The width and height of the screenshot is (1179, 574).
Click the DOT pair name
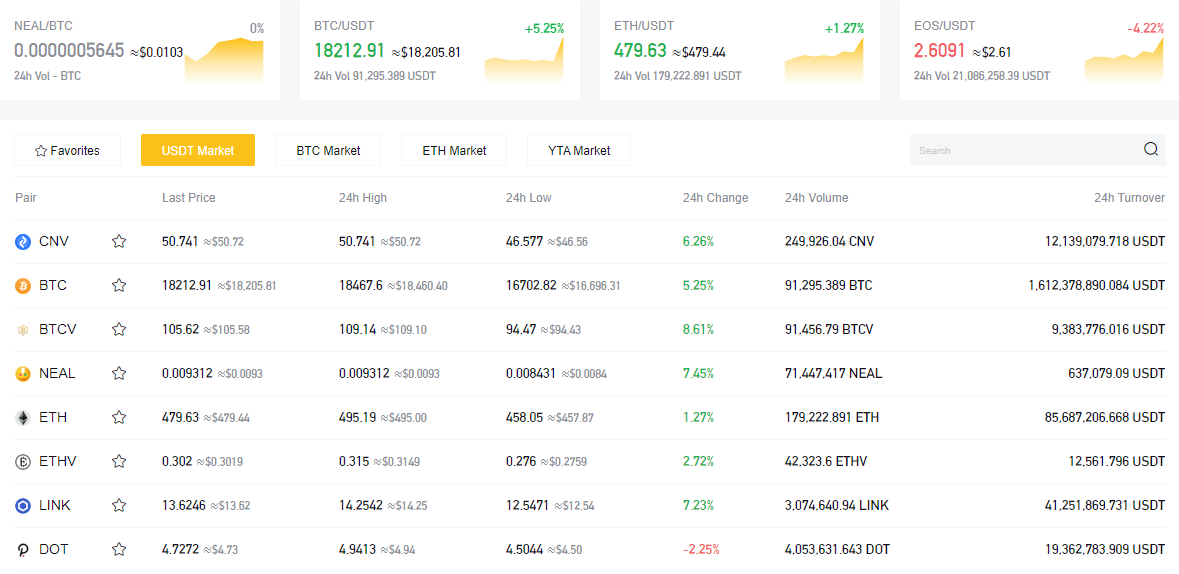point(53,549)
